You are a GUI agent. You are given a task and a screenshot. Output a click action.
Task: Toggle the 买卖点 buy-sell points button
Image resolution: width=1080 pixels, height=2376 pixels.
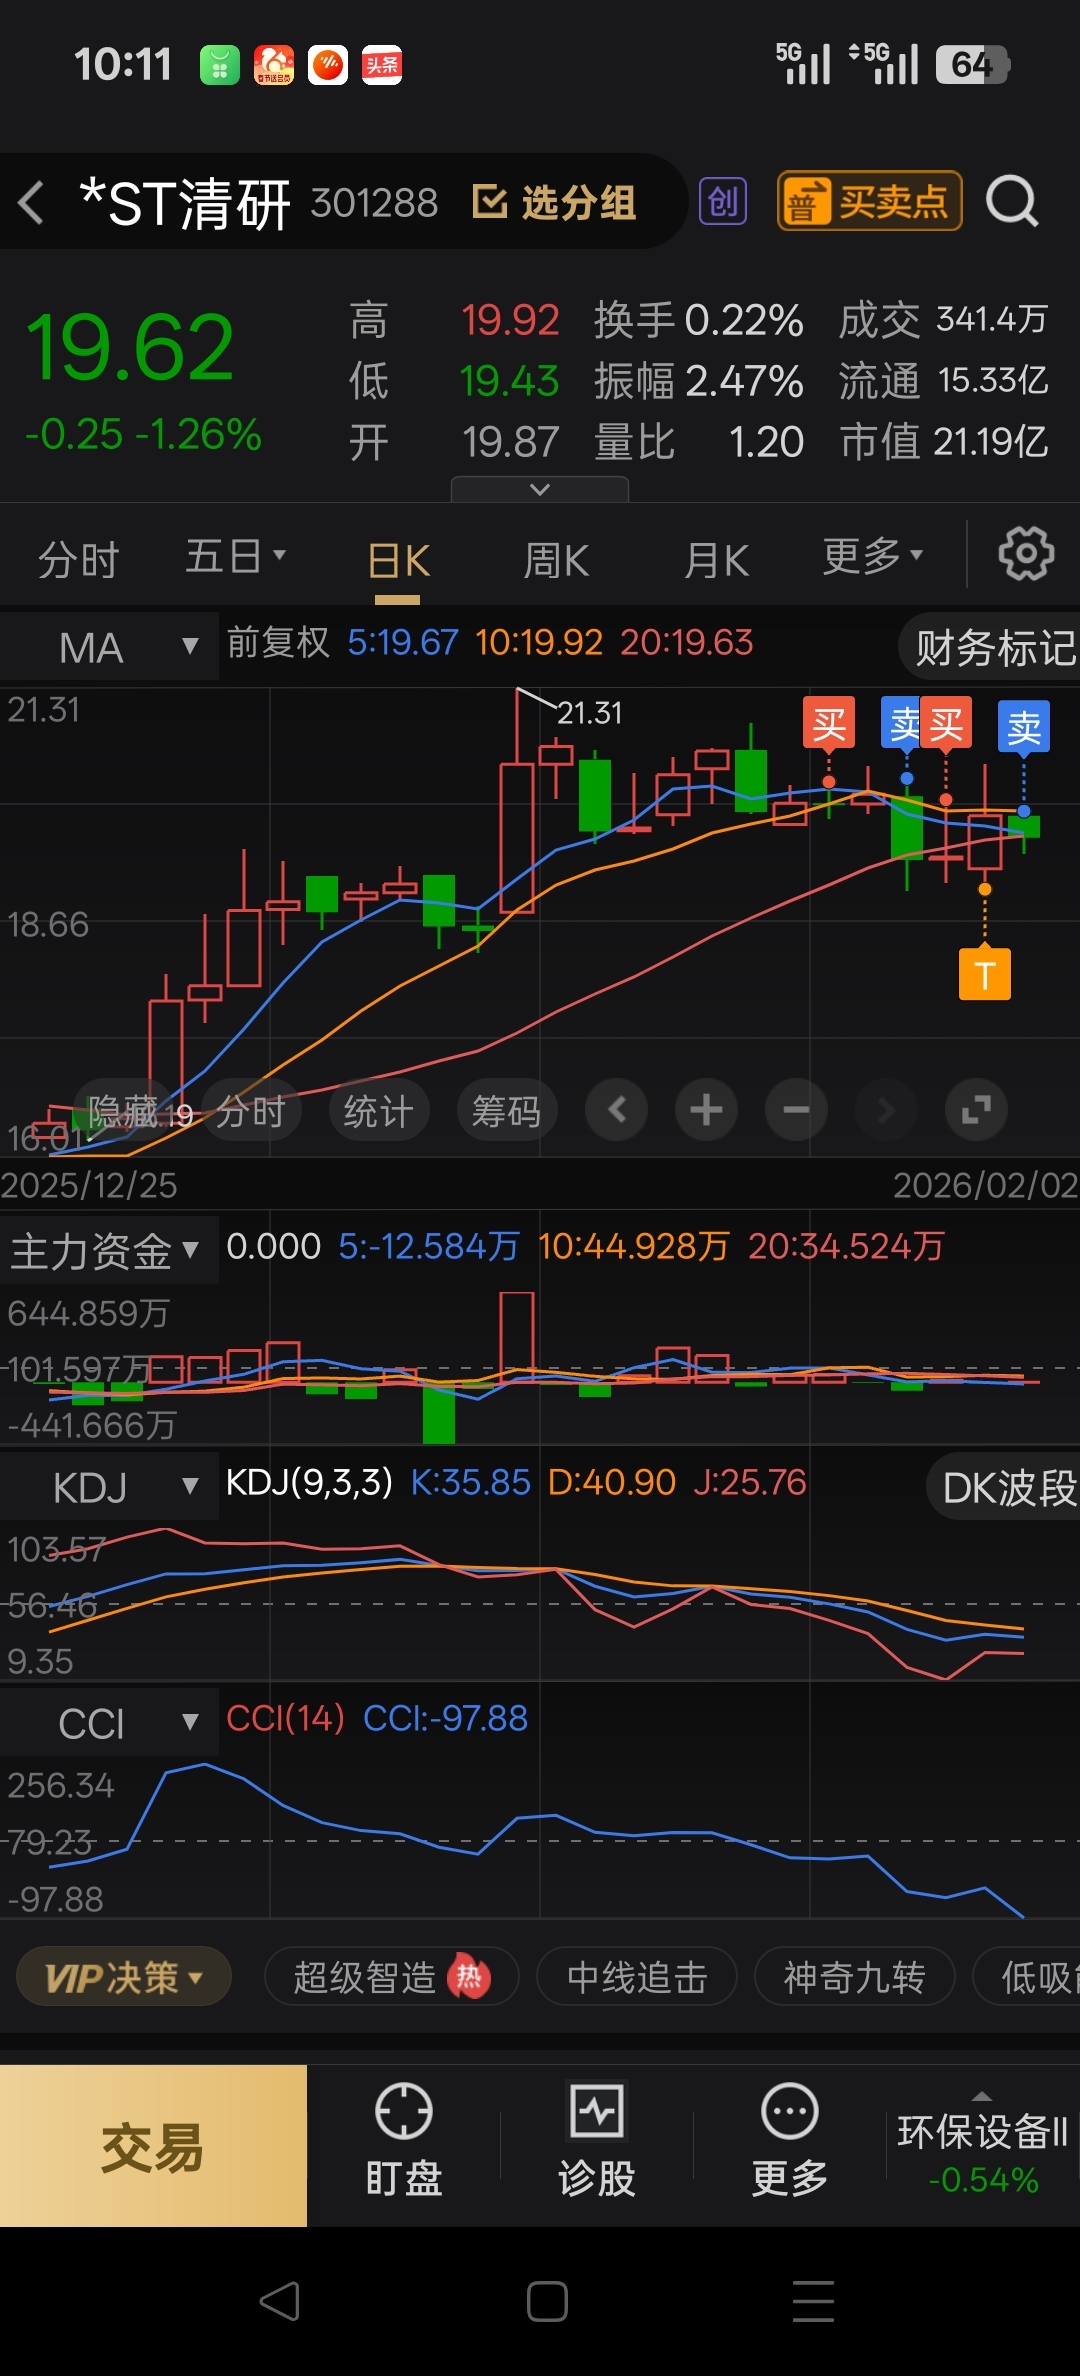[869, 202]
